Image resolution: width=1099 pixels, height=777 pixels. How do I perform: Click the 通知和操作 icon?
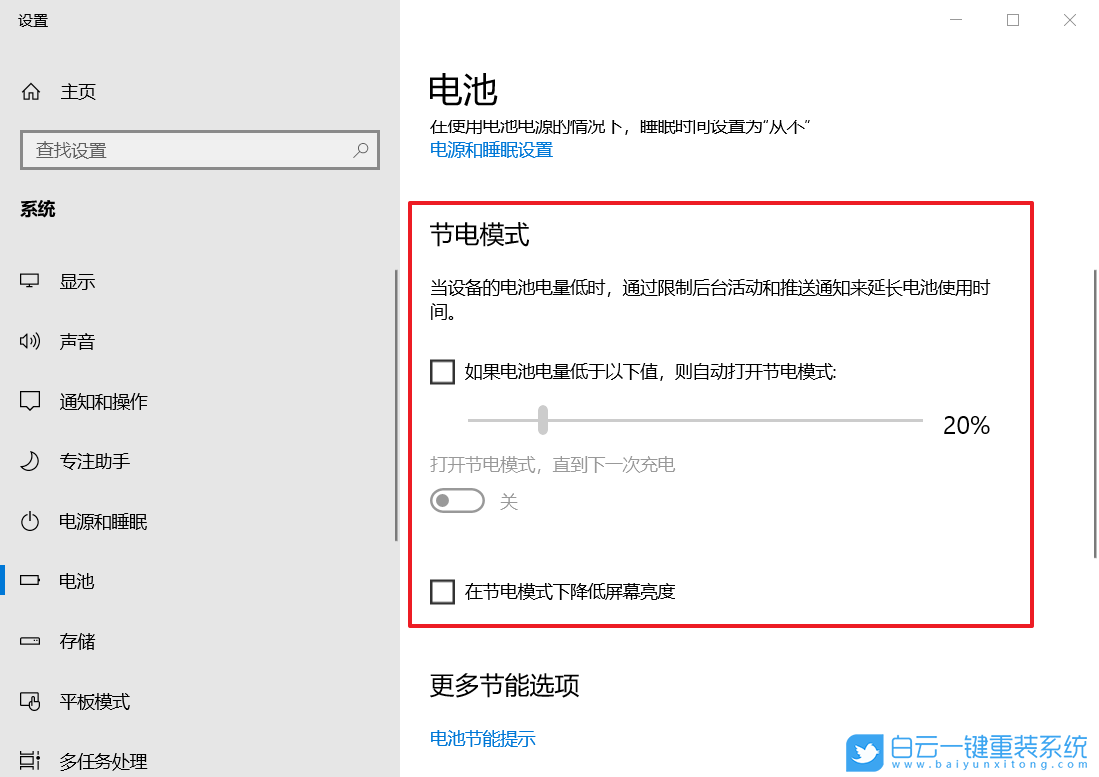[x=31, y=401]
